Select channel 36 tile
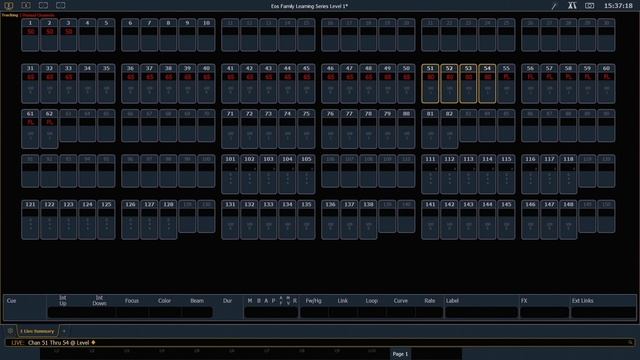The height and width of the screenshot is (360, 640). coord(130,83)
